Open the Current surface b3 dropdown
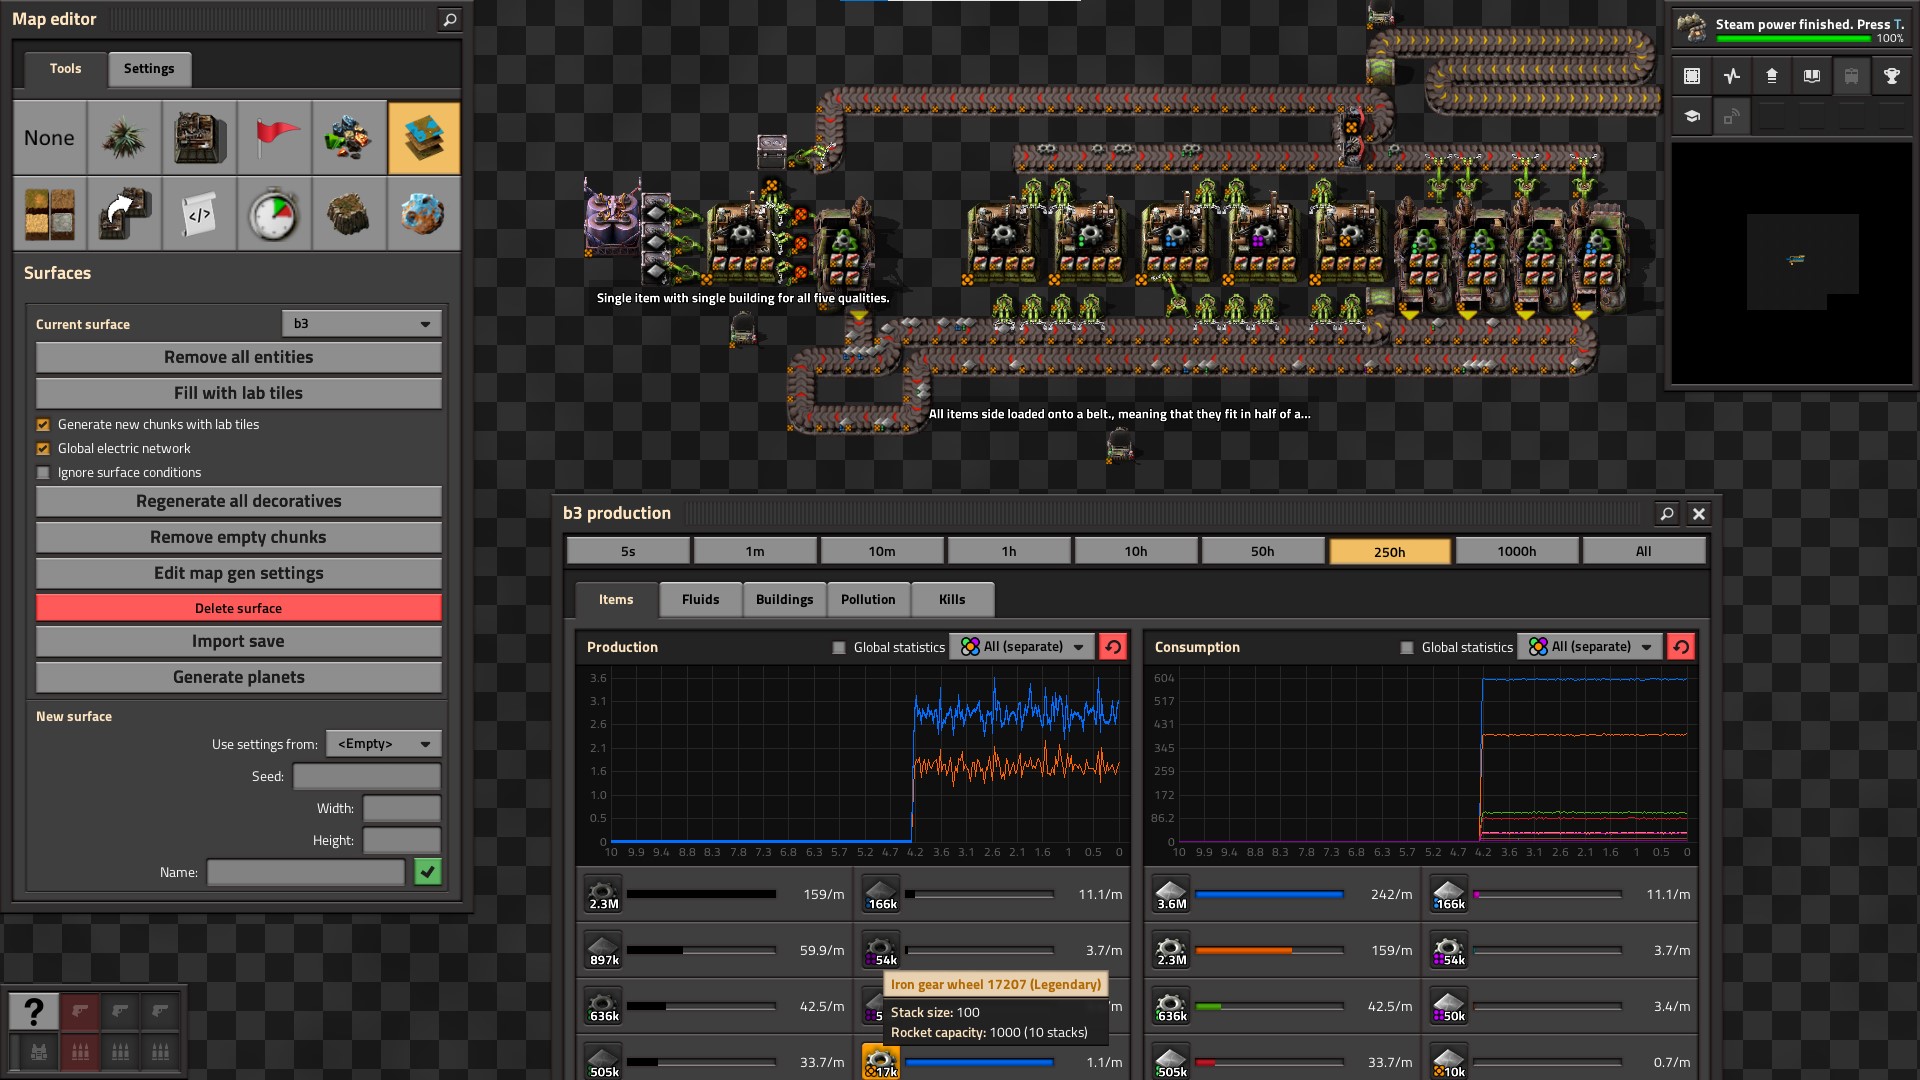This screenshot has width=1920, height=1080. 361,324
